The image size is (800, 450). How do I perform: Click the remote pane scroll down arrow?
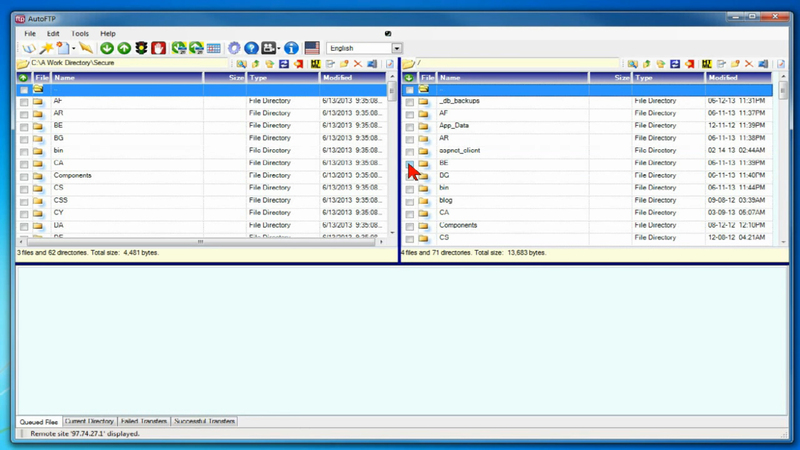783,242
